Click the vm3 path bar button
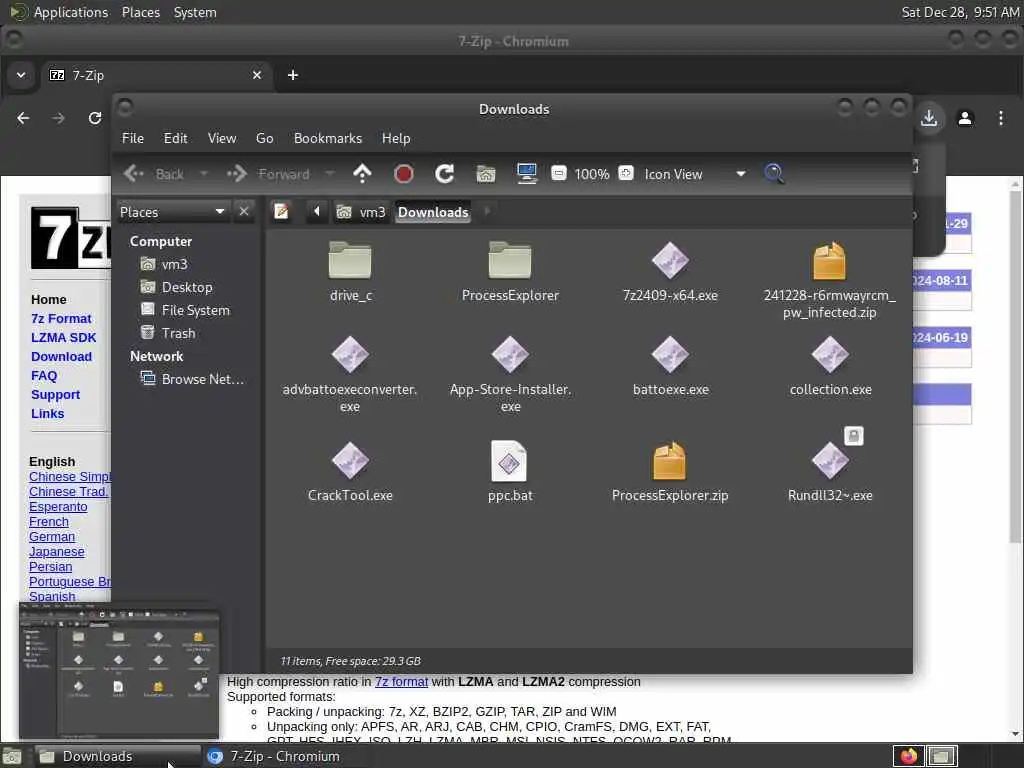 point(361,212)
